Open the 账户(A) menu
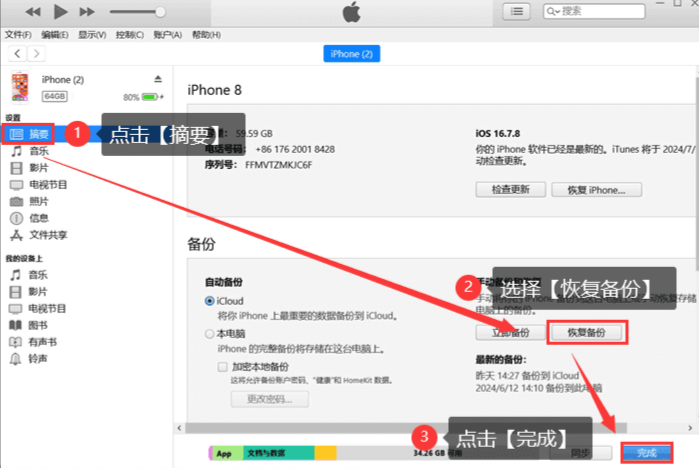Image resolution: width=699 pixels, height=468 pixels. pos(168,35)
